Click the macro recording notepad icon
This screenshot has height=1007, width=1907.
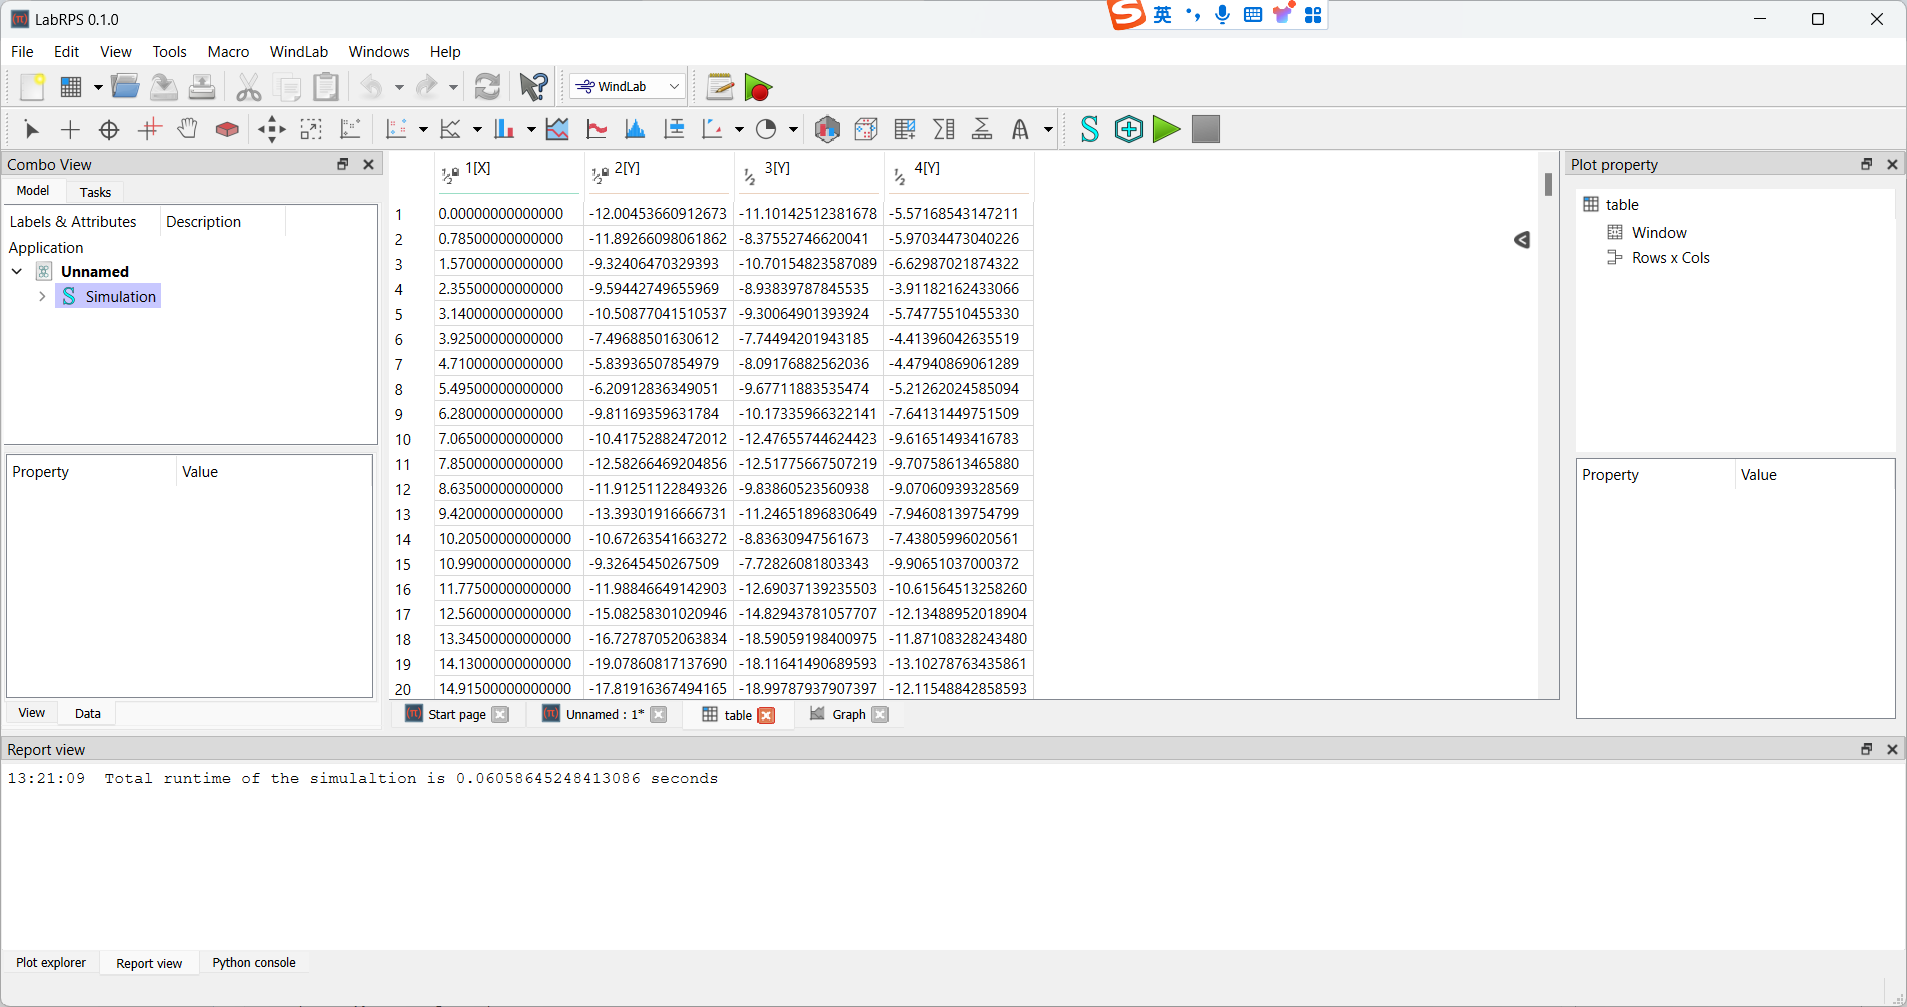719,87
